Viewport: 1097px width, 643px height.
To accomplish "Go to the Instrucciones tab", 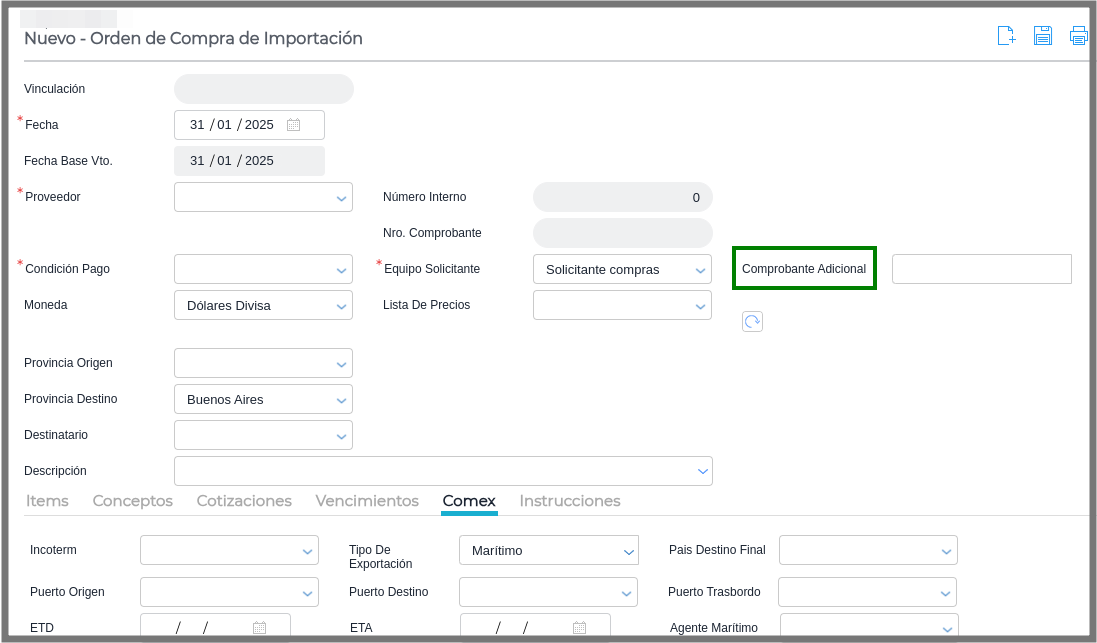I will (x=570, y=501).
